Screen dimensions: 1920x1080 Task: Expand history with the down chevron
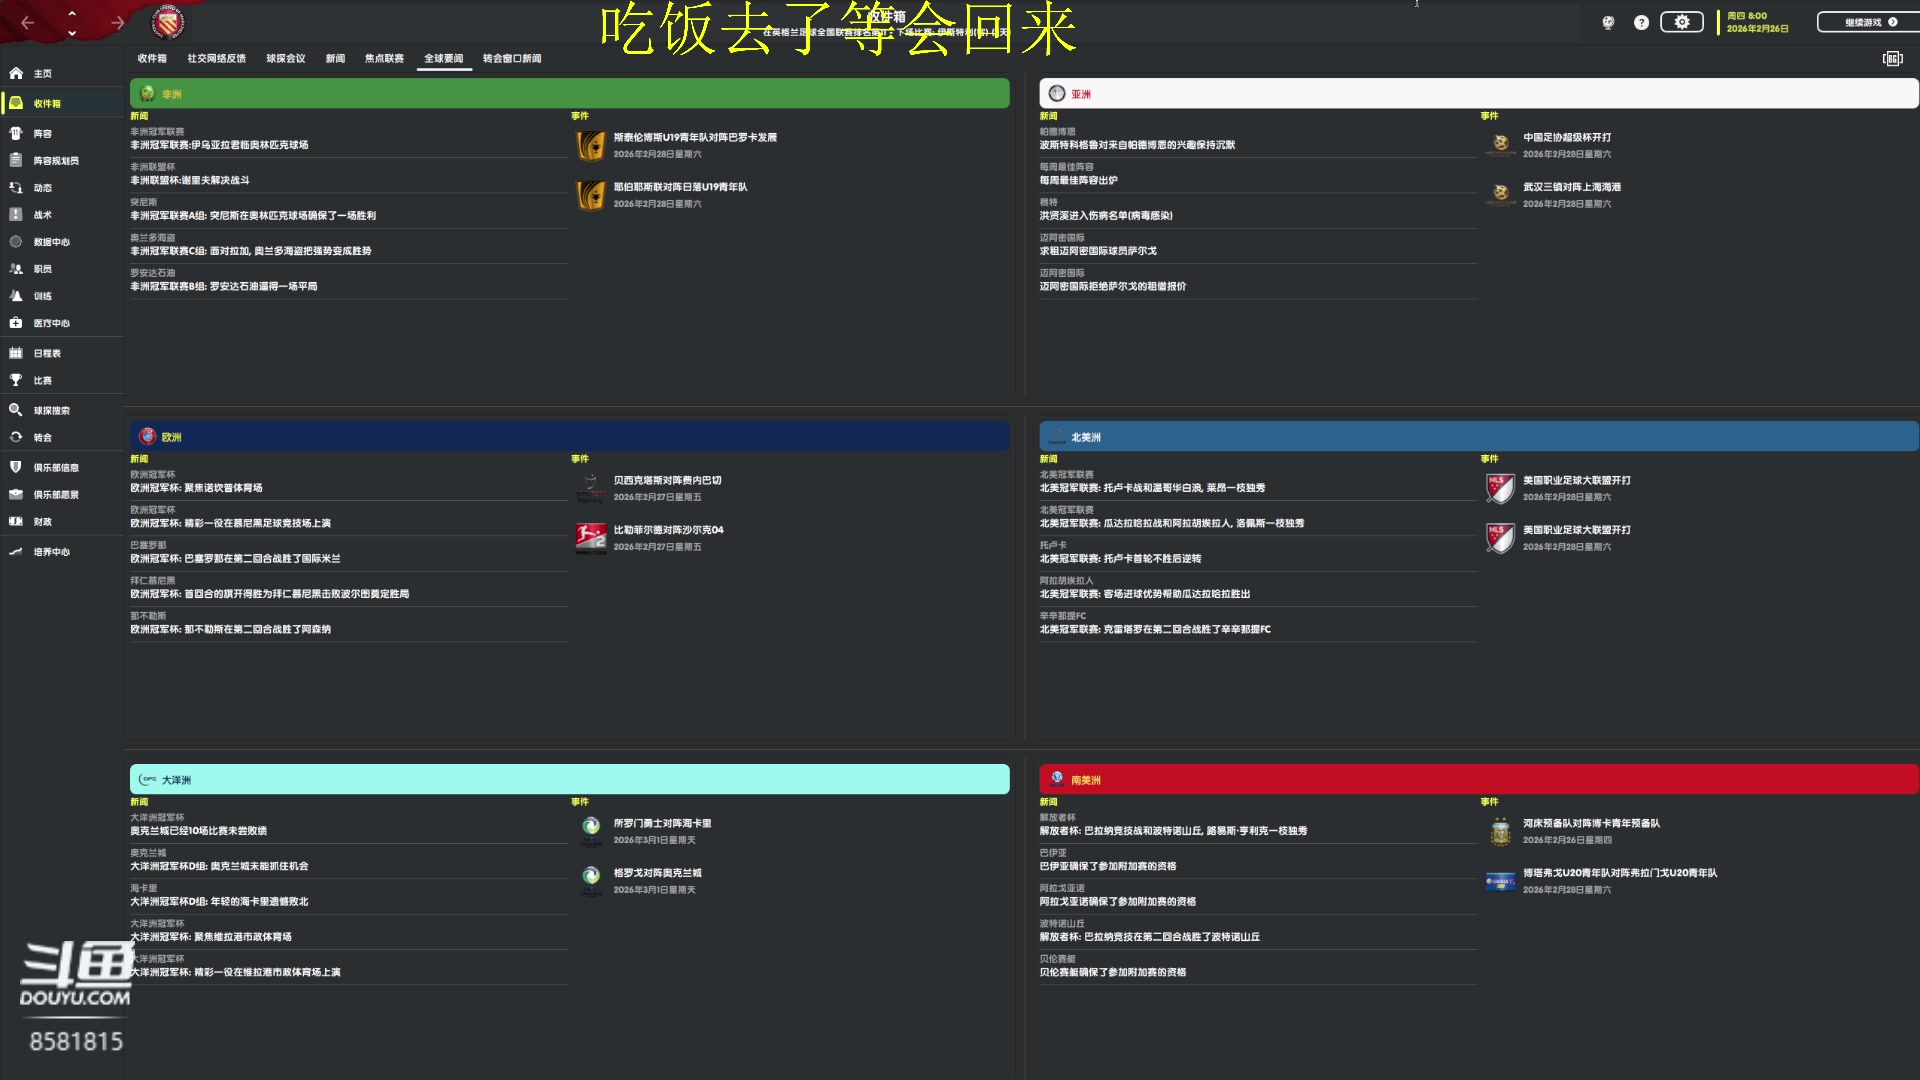72,33
